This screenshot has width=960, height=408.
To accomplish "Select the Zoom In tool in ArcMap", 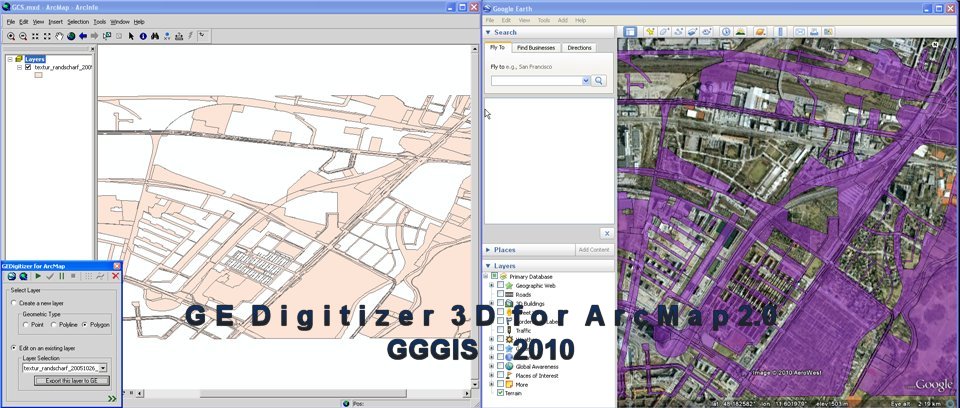I will [x=11, y=36].
